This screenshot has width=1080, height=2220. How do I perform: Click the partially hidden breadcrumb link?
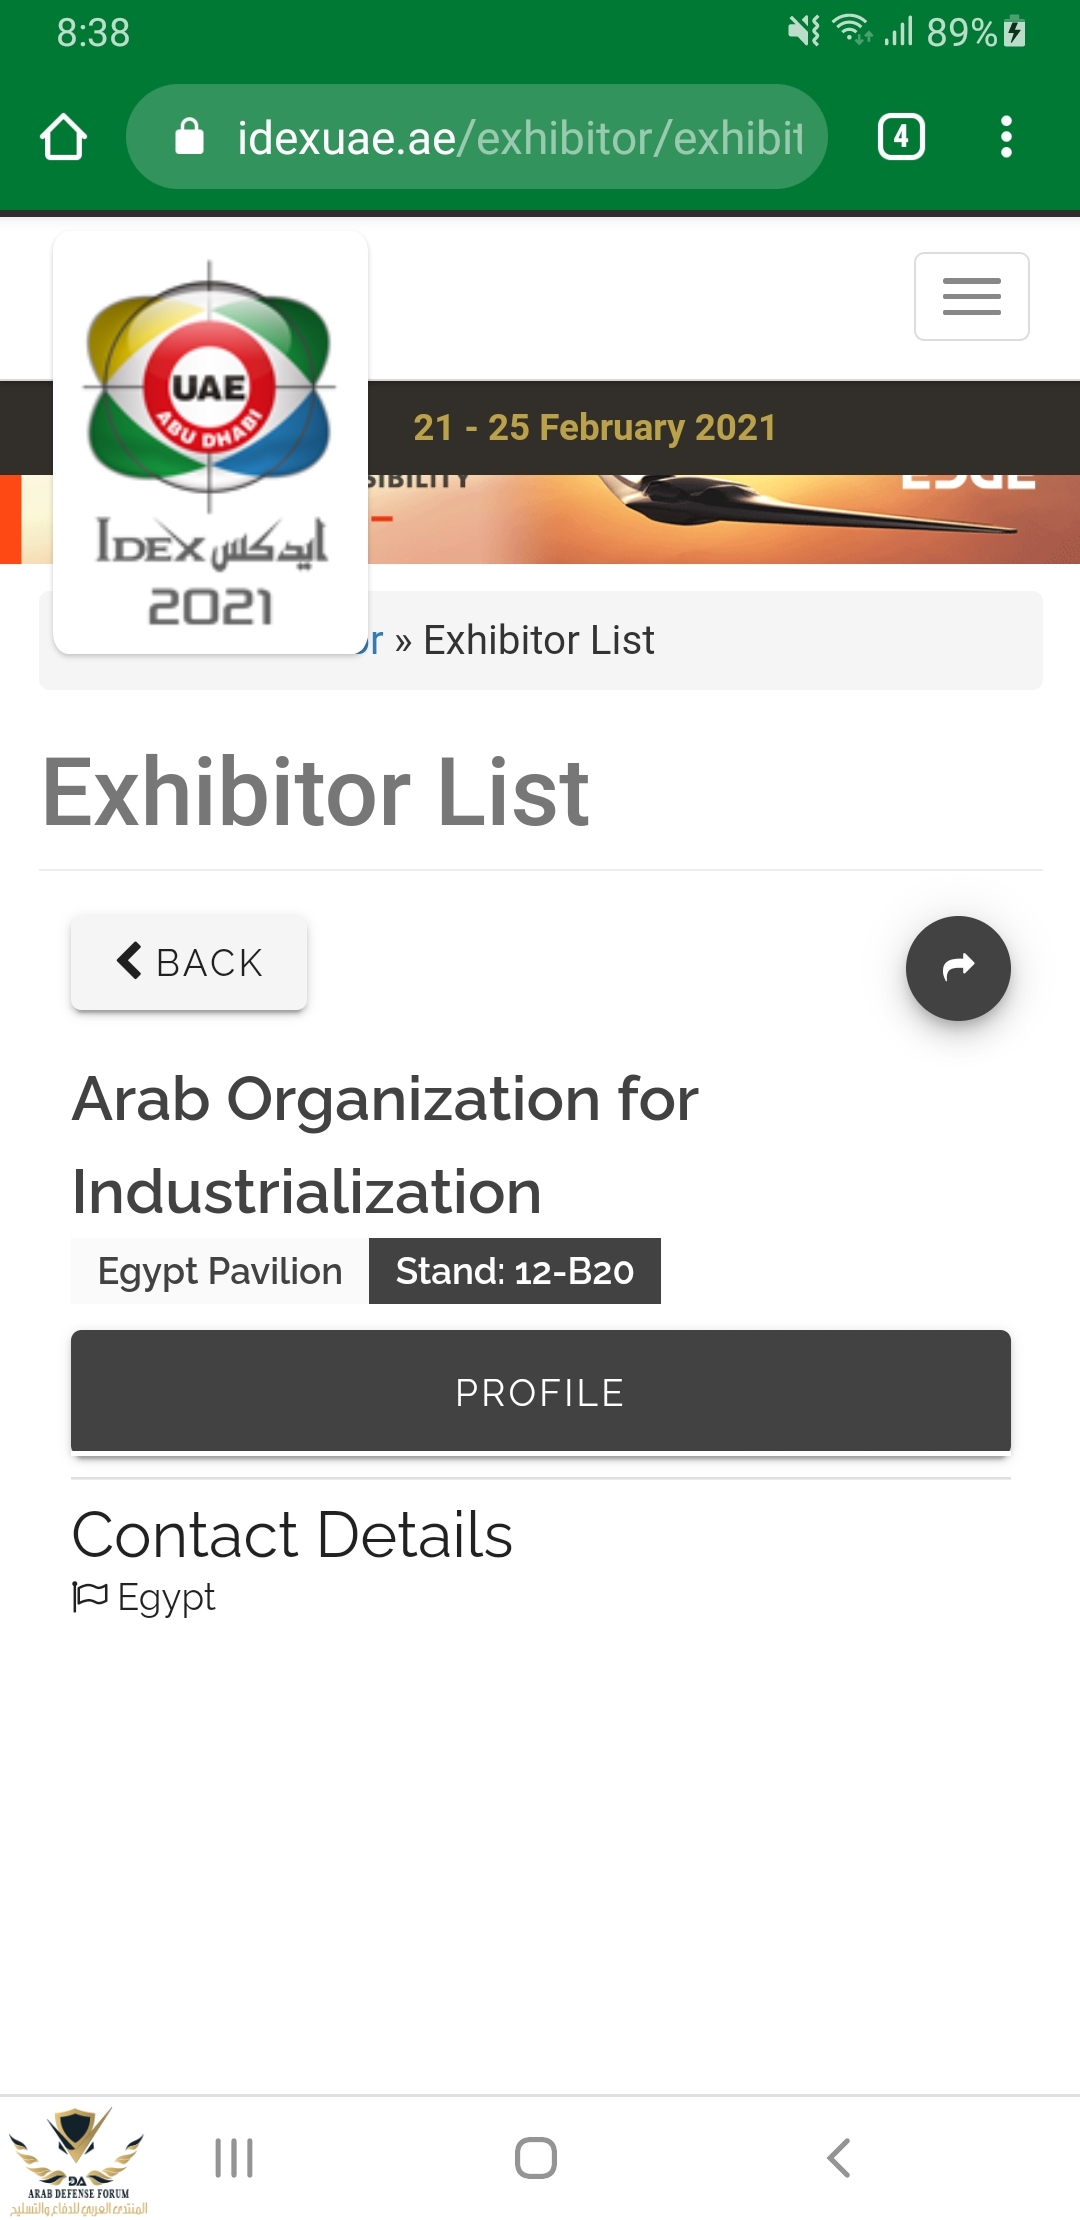[370, 640]
